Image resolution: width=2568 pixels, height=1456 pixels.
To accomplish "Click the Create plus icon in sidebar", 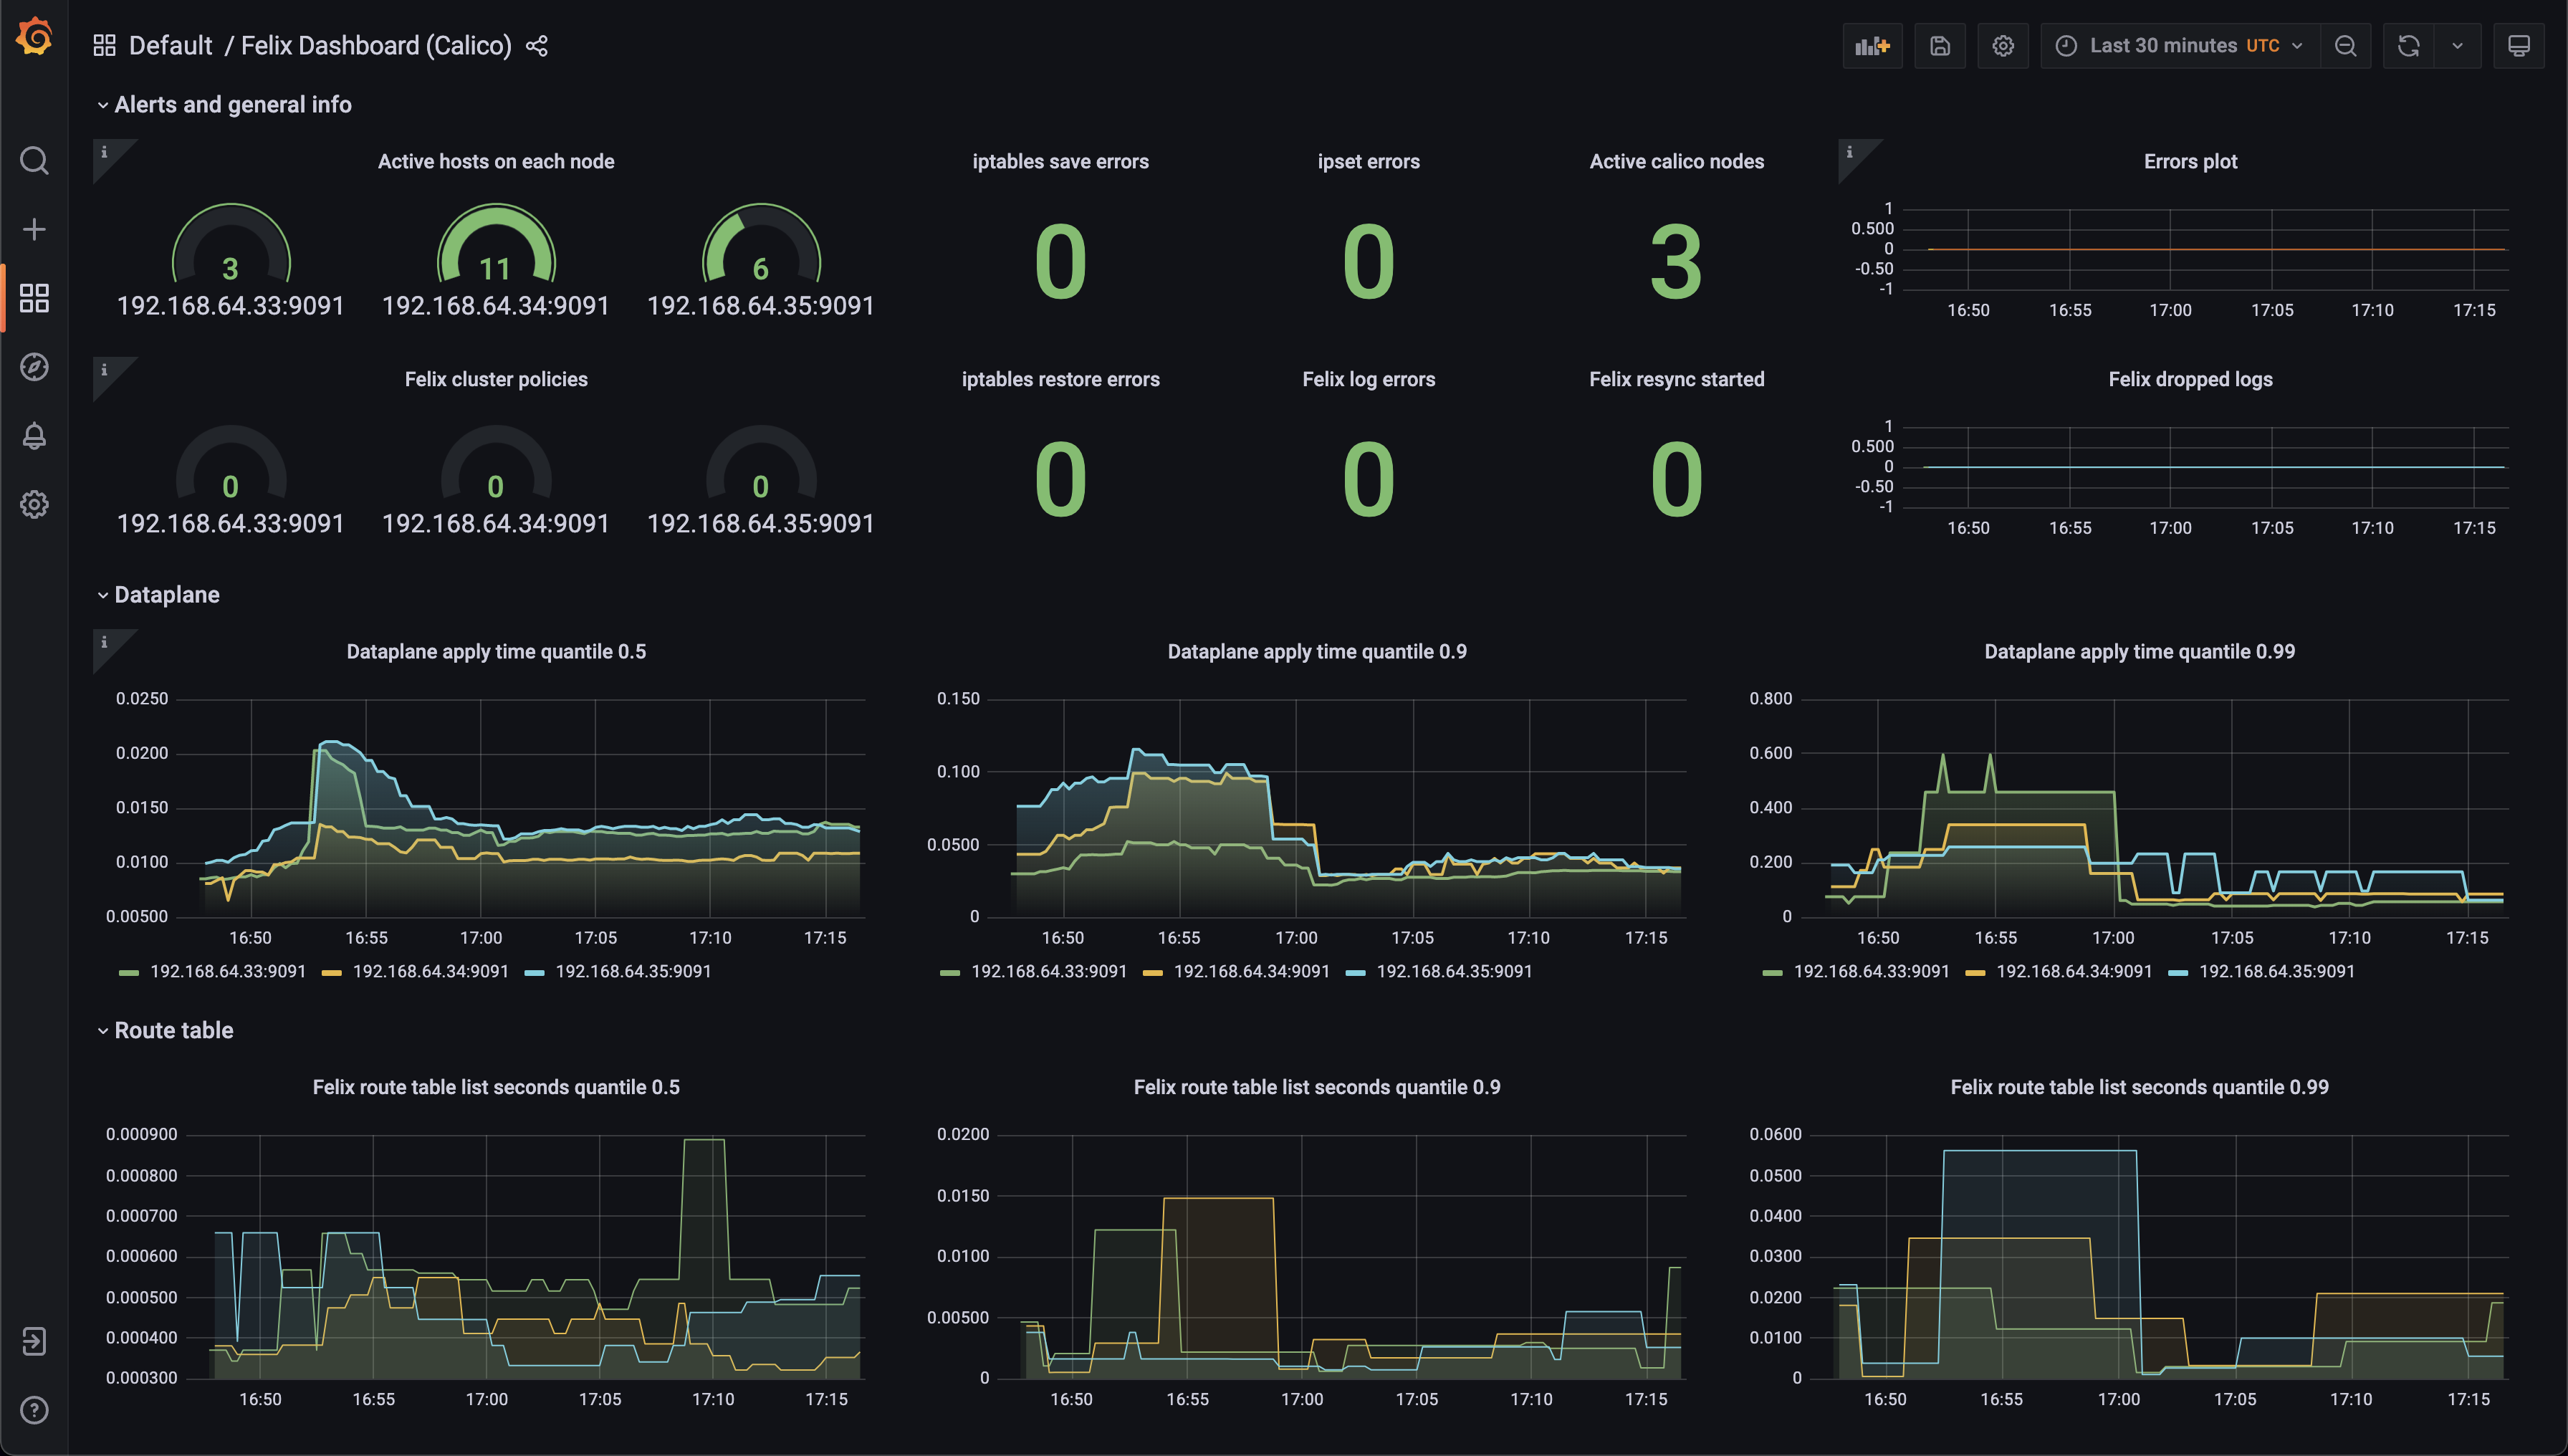I will [34, 229].
